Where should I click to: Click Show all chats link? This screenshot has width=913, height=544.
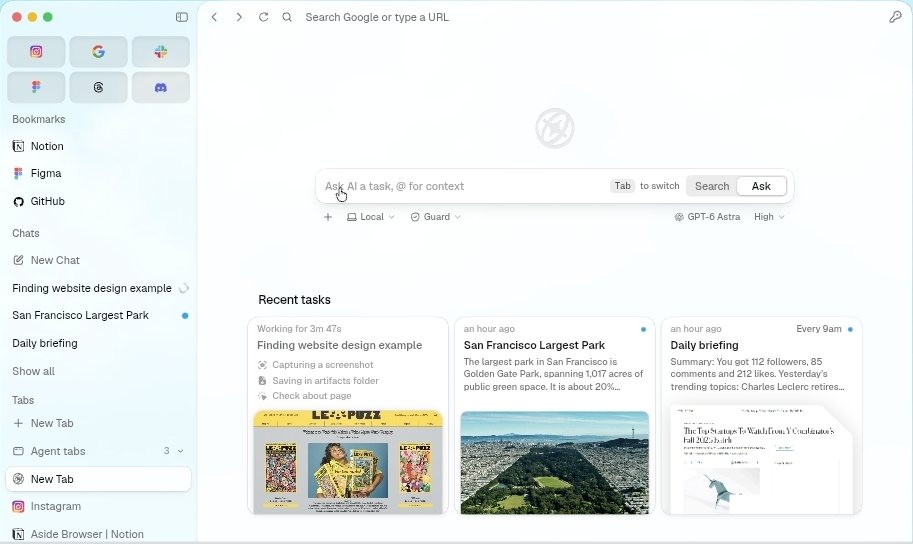pos(33,372)
